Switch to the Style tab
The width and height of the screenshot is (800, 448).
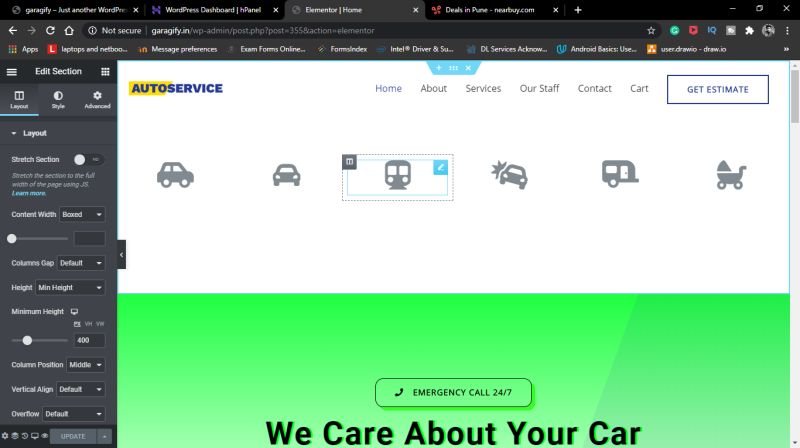(x=58, y=99)
